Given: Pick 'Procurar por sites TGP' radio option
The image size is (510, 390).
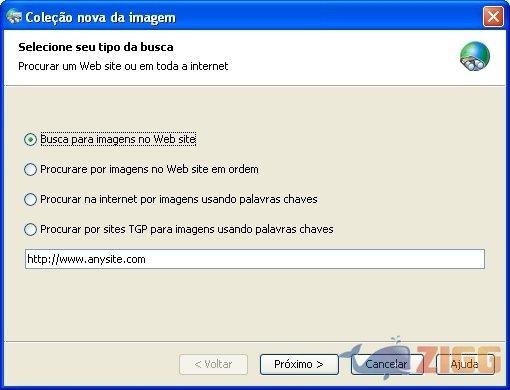Looking at the screenshot, I should click(30, 229).
